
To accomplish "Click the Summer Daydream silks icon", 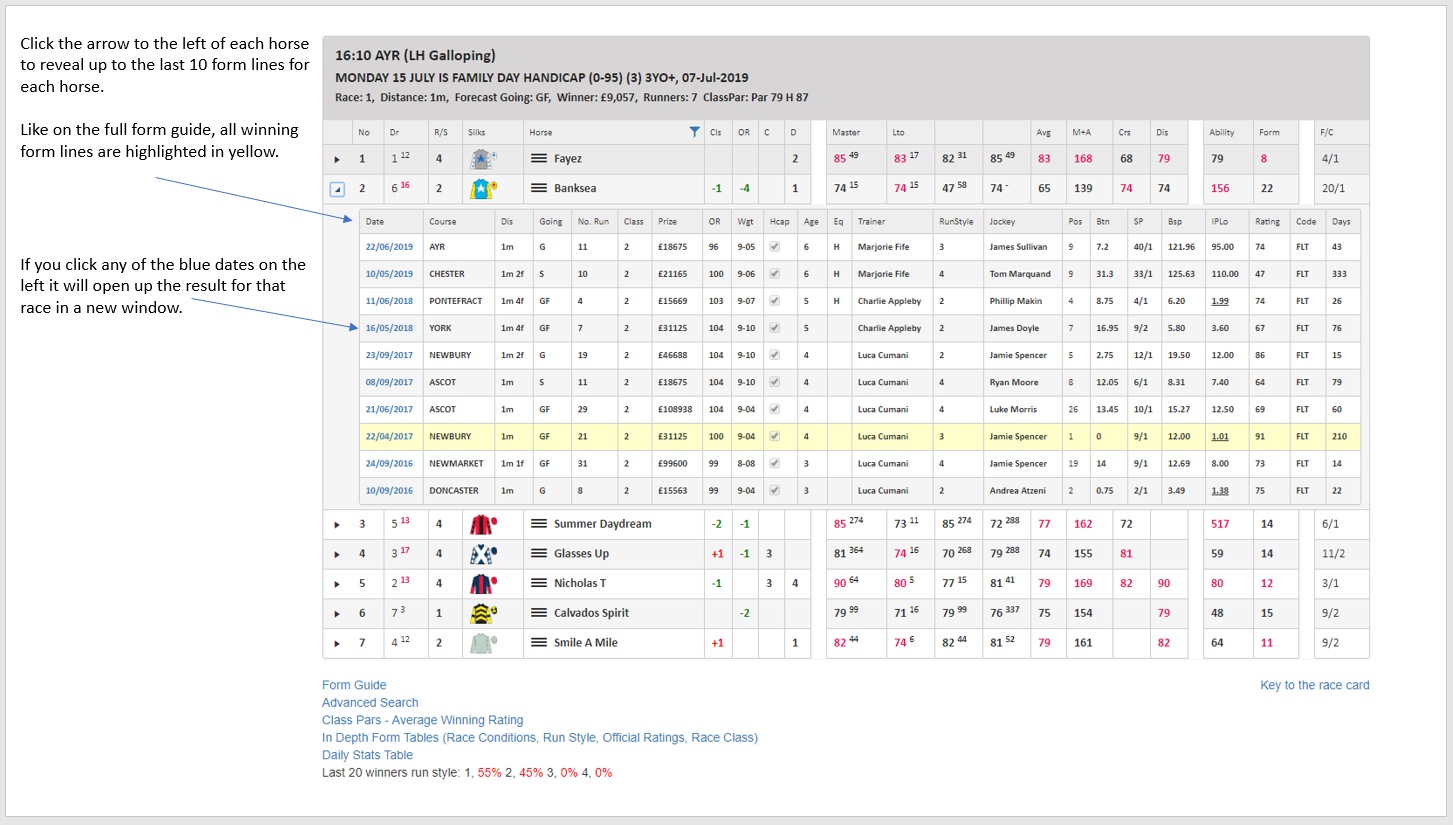I will tap(484, 524).
